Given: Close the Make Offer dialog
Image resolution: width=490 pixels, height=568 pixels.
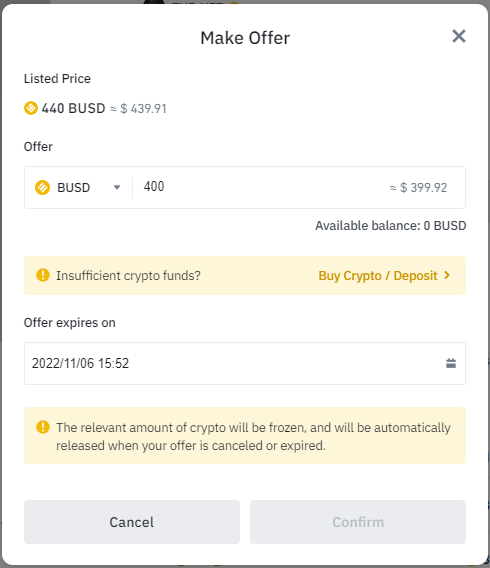Looking at the screenshot, I should pyautogui.click(x=458, y=36).
